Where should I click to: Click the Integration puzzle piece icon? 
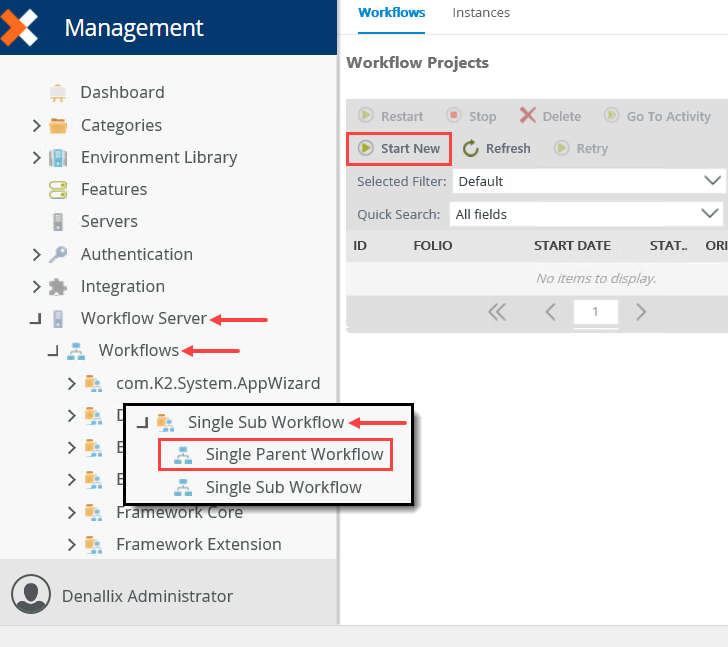pos(58,286)
